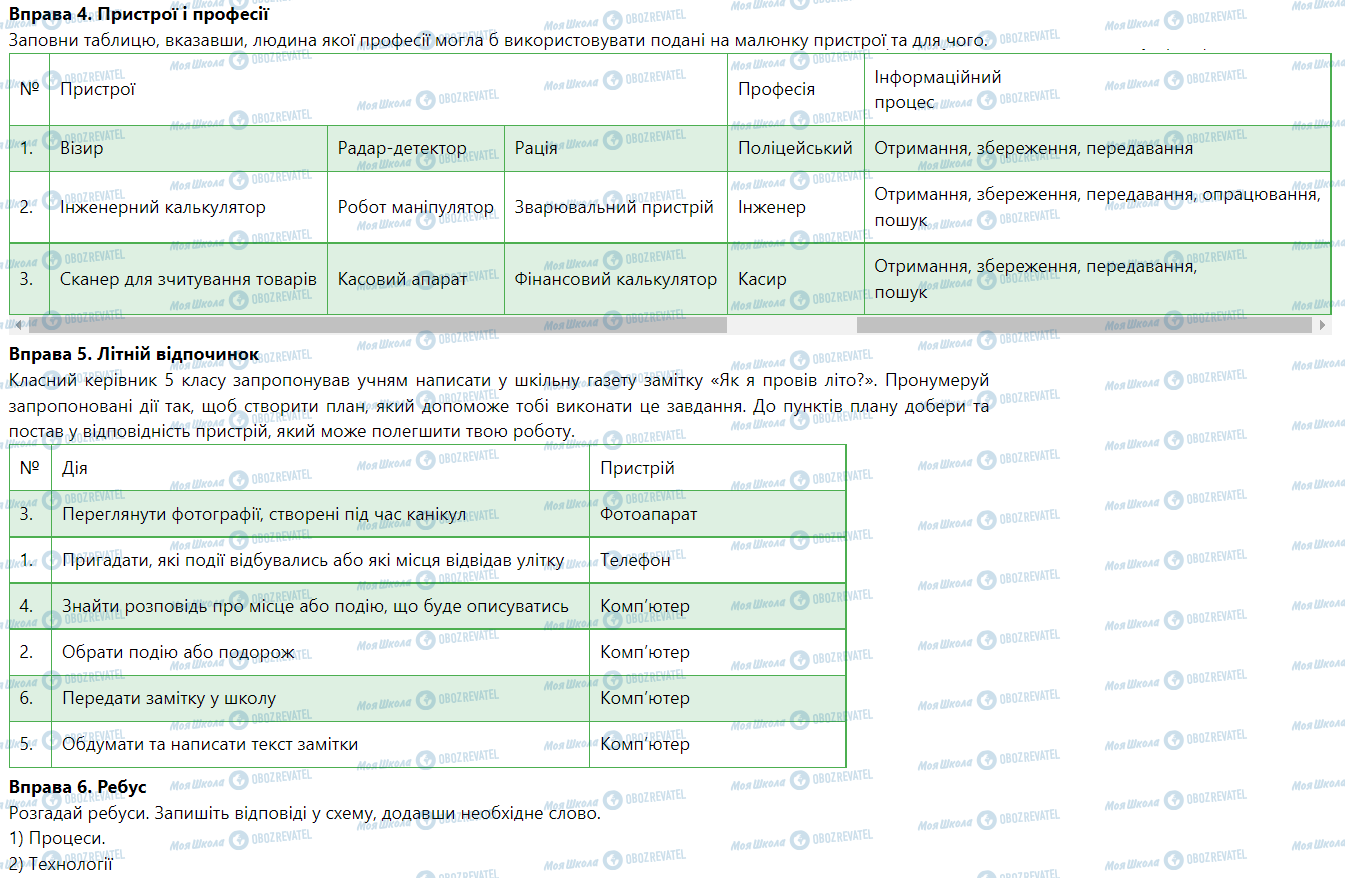Click the 'Касовий апарат' cell
The width and height of the screenshot is (1345, 878).
pos(416,279)
